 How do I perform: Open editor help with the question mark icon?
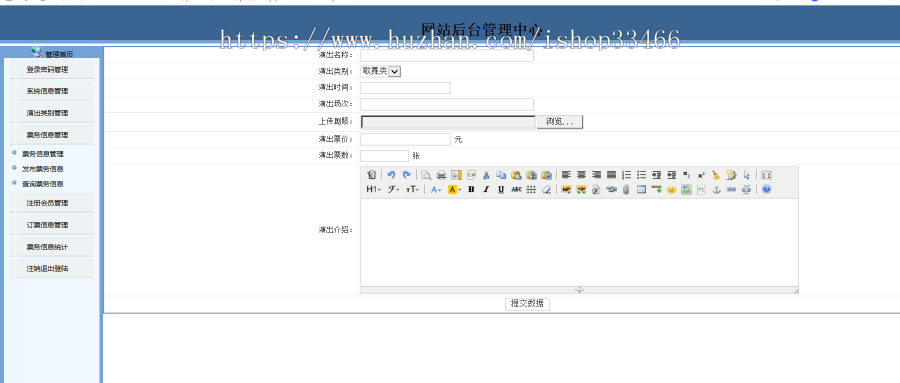click(766, 189)
